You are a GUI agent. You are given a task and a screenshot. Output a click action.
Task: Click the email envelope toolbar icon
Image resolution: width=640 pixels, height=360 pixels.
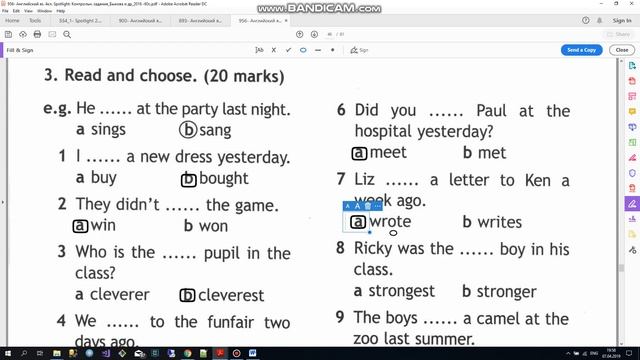tap(52, 34)
